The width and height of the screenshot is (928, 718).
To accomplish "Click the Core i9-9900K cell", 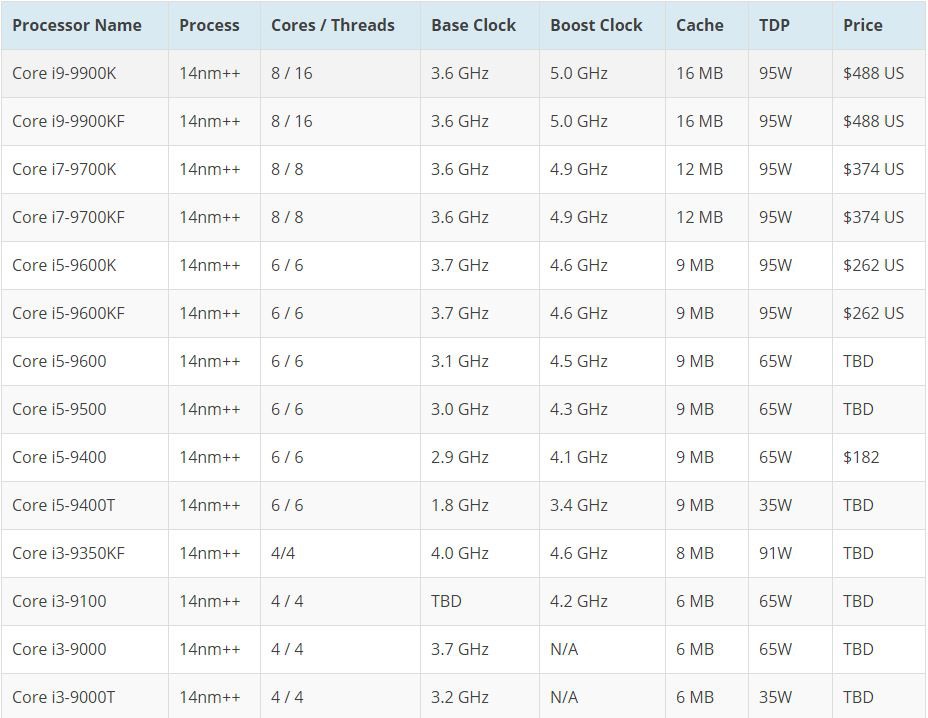I will pos(64,73).
